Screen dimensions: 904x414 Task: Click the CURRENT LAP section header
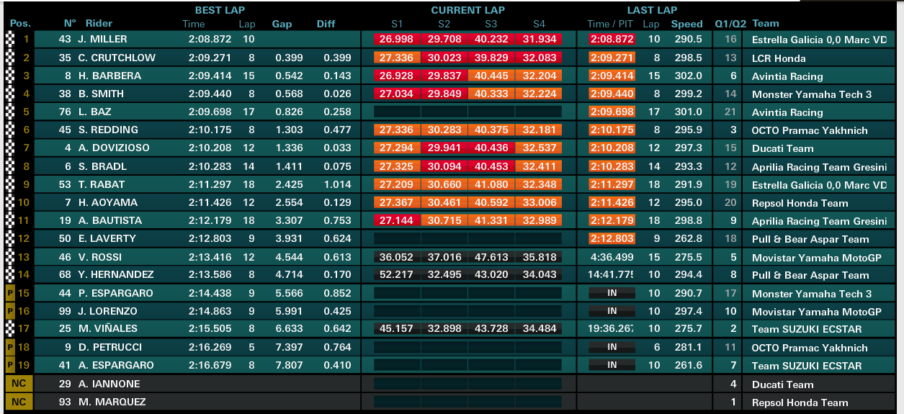click(x=466, y=10)
